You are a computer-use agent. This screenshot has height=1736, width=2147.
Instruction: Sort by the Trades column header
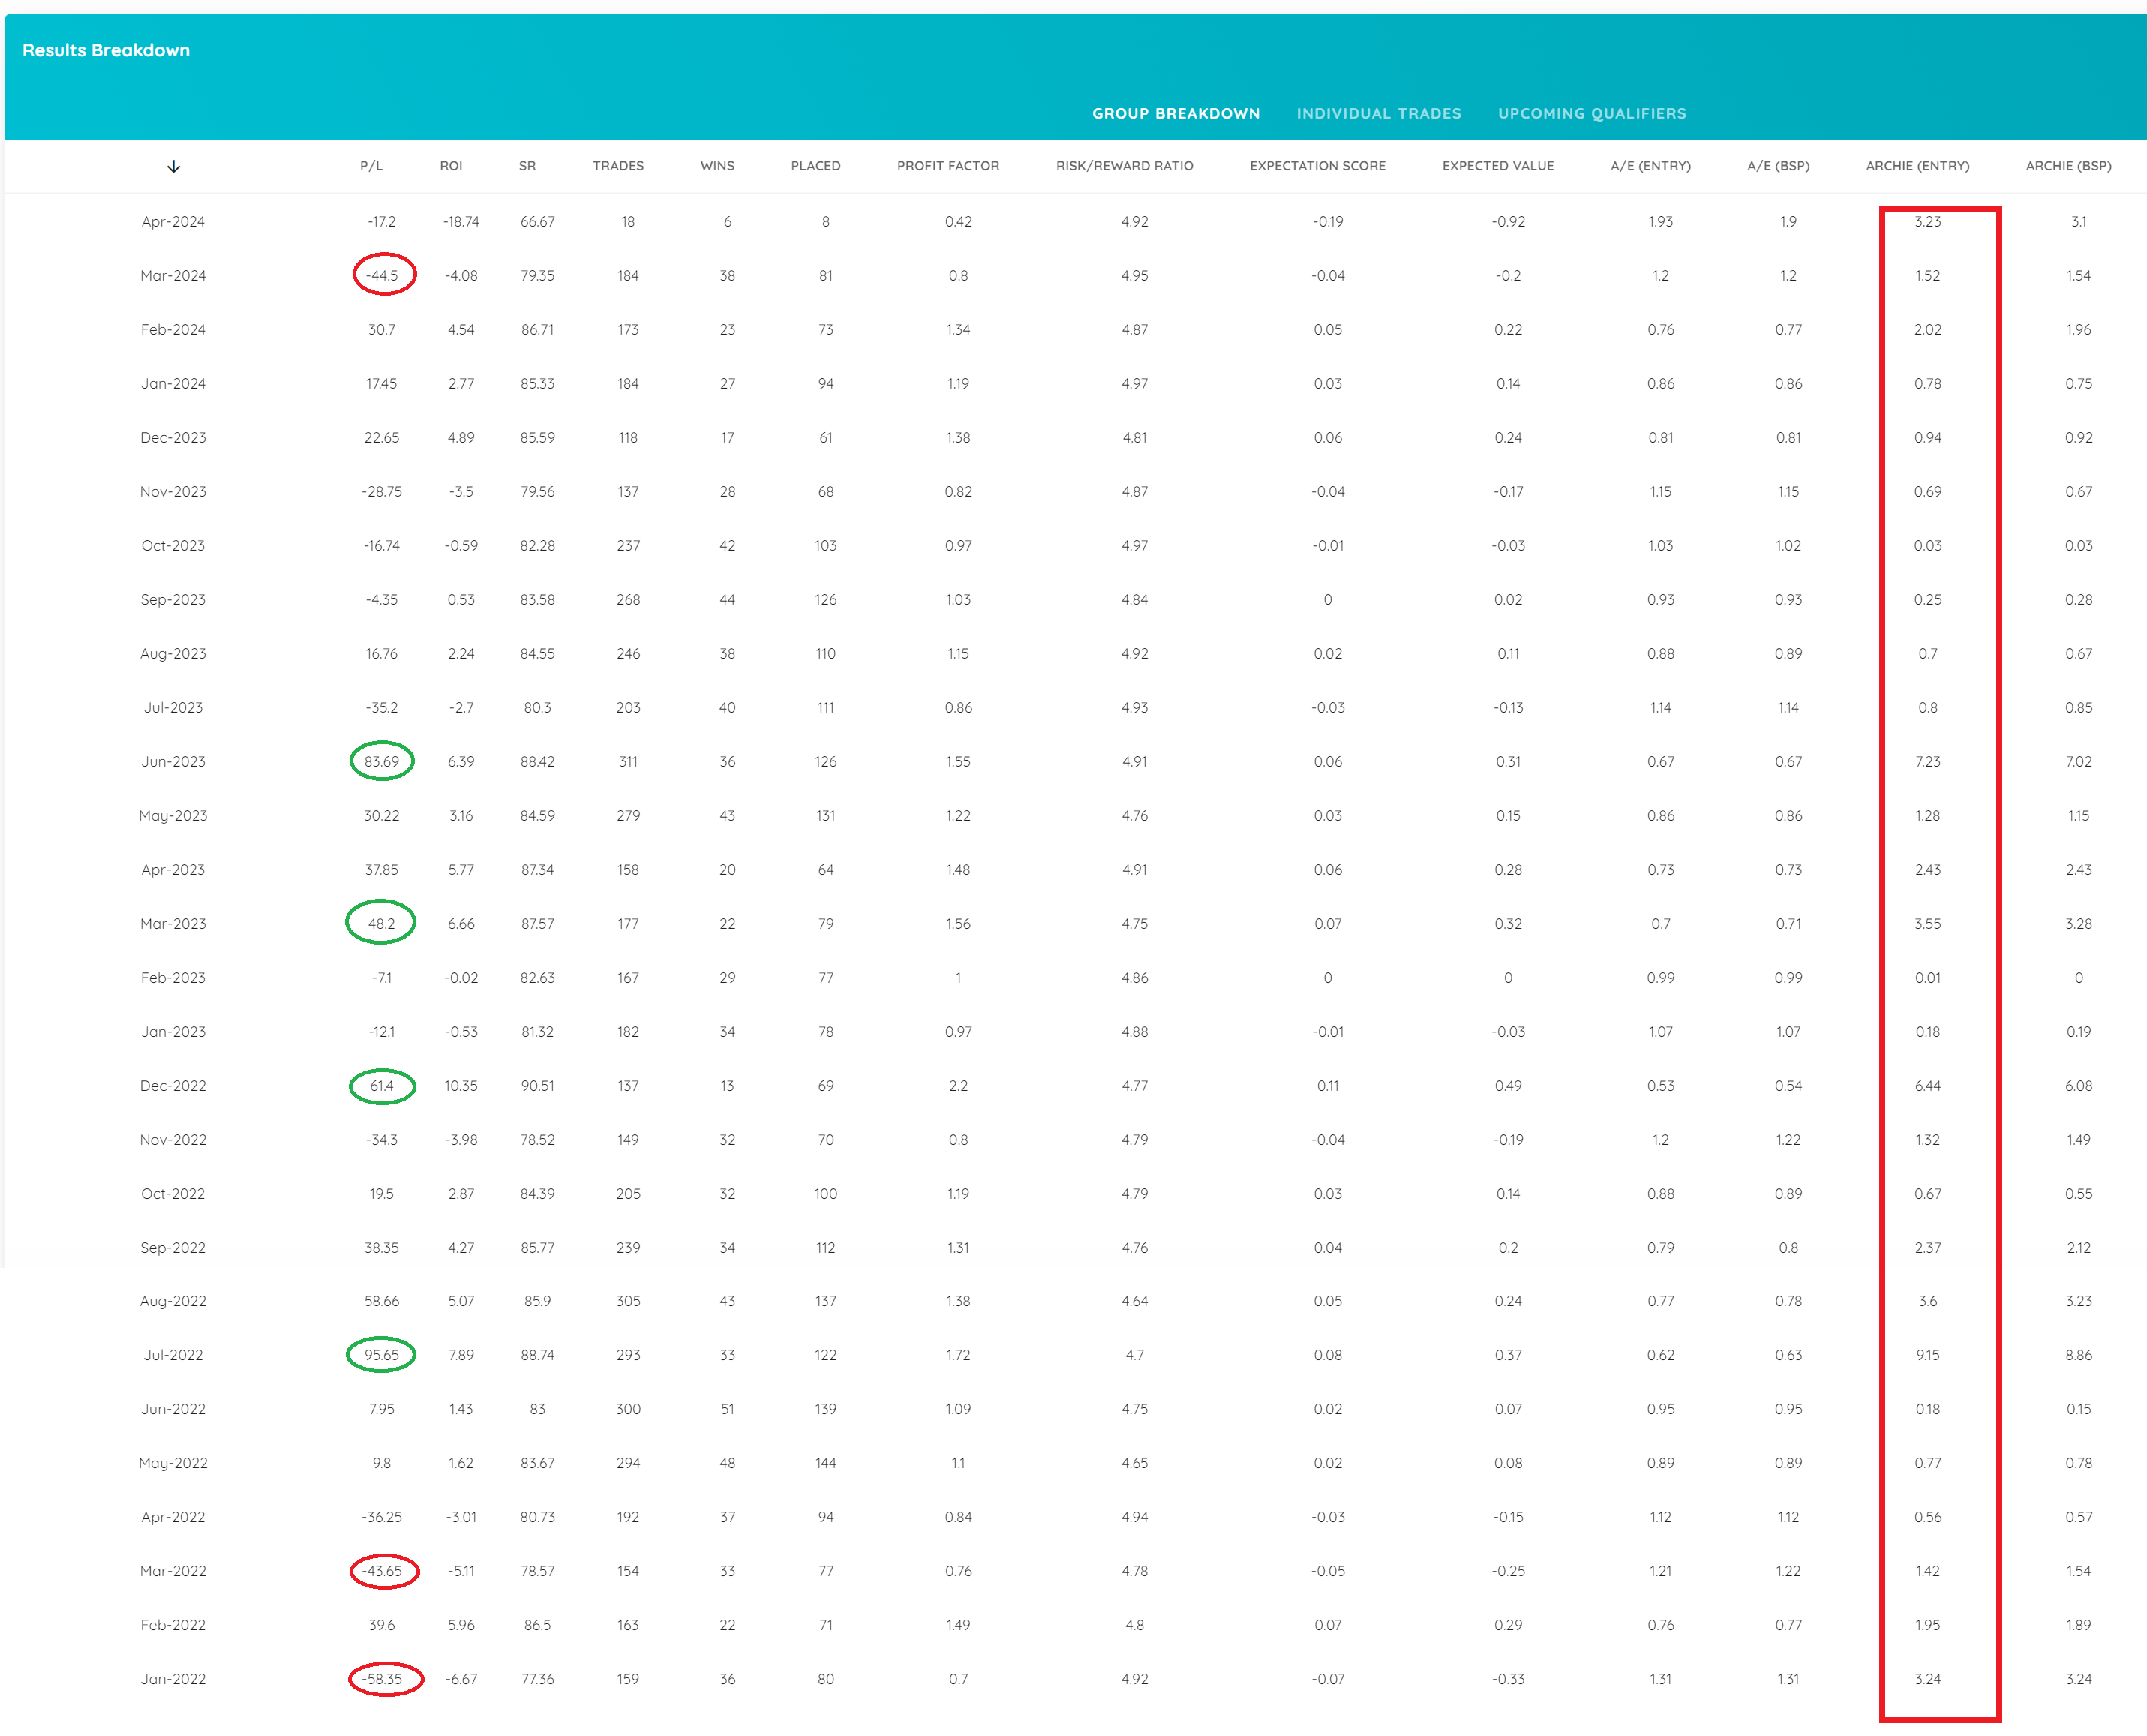(618, 166)
